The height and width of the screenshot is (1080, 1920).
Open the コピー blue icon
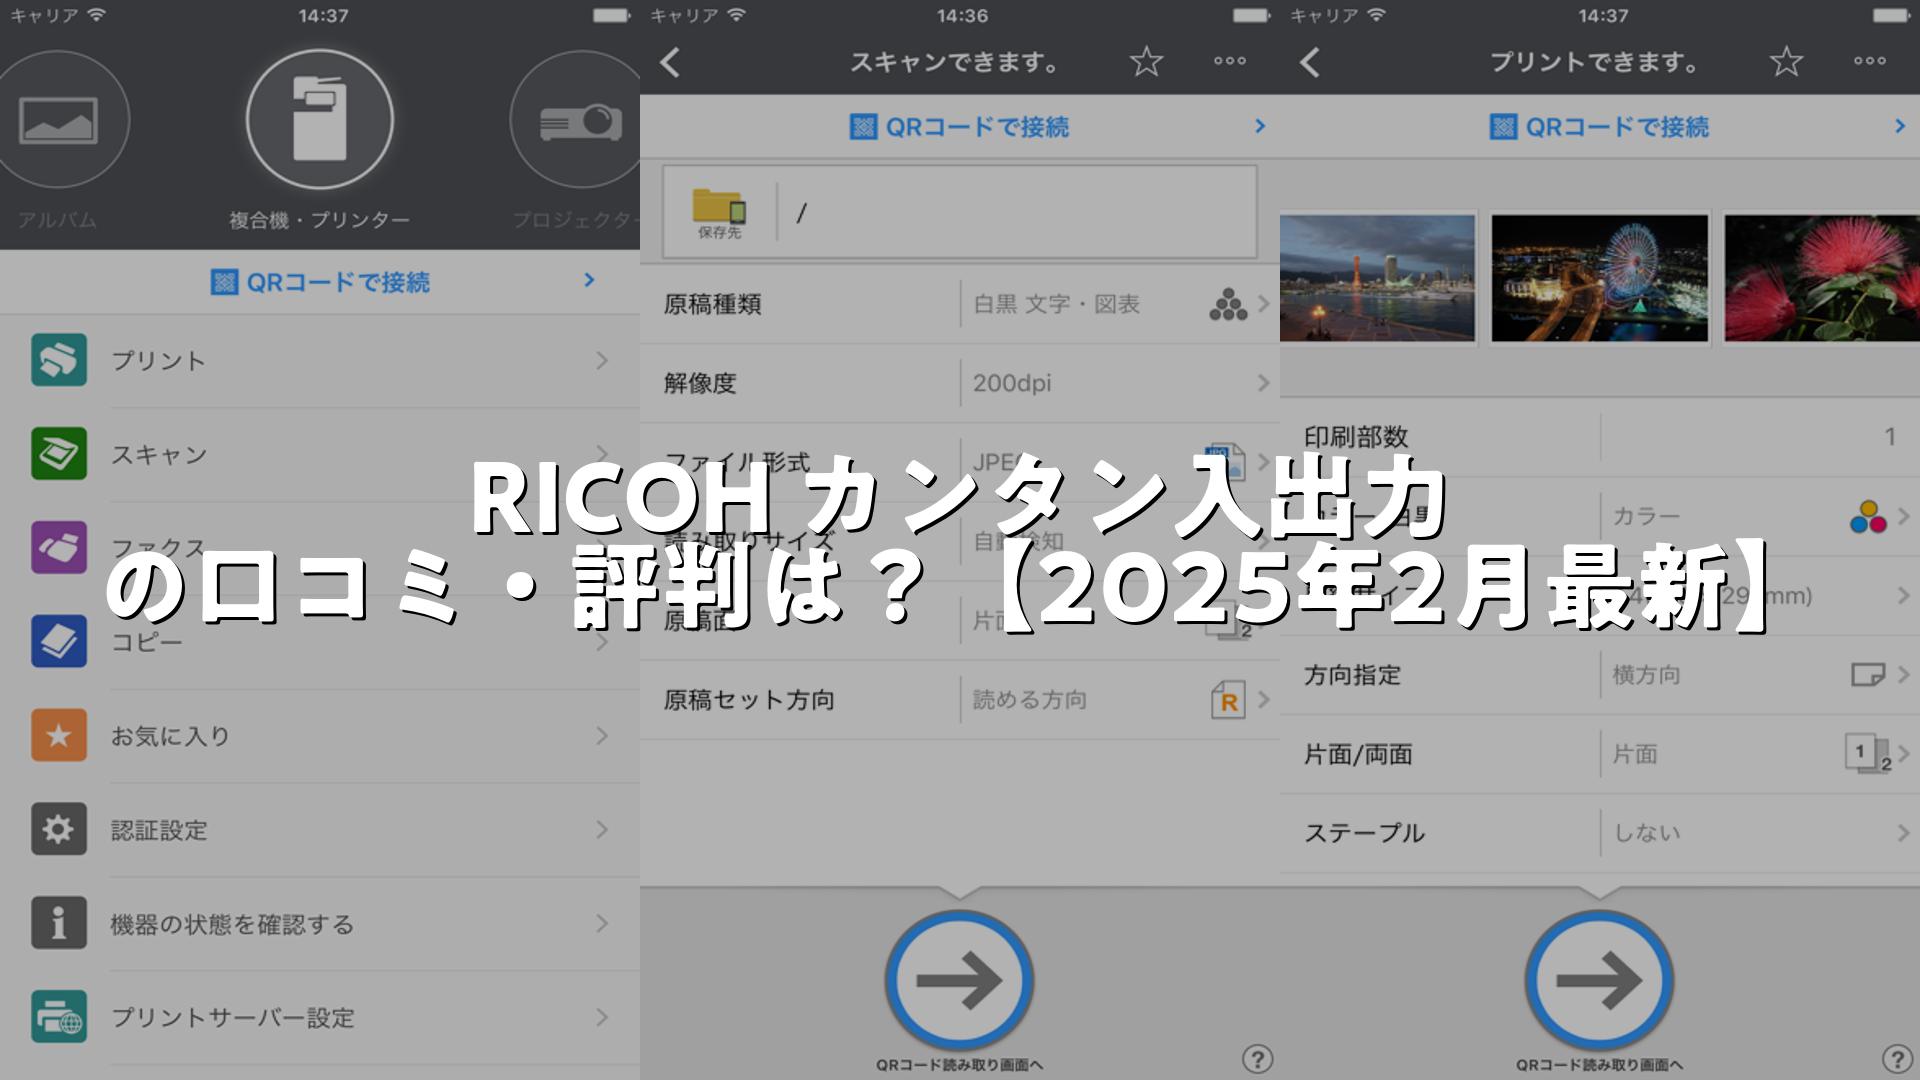59,641
